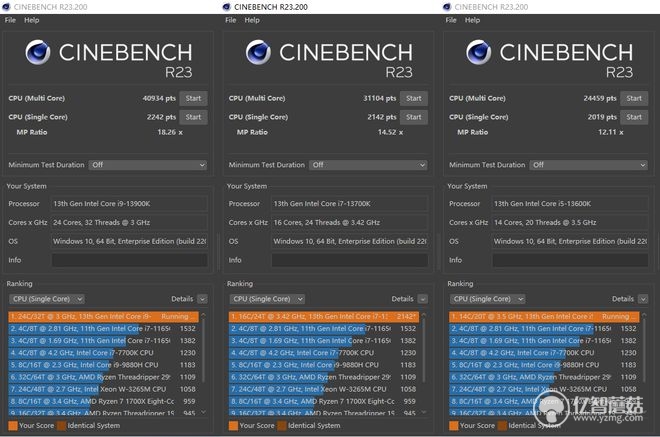Click 16 Cores, 24 Threads @ 3.42 GHz field
Viewport: 660px width, 437px height.
pyautogui.click(x=350, y=223)
